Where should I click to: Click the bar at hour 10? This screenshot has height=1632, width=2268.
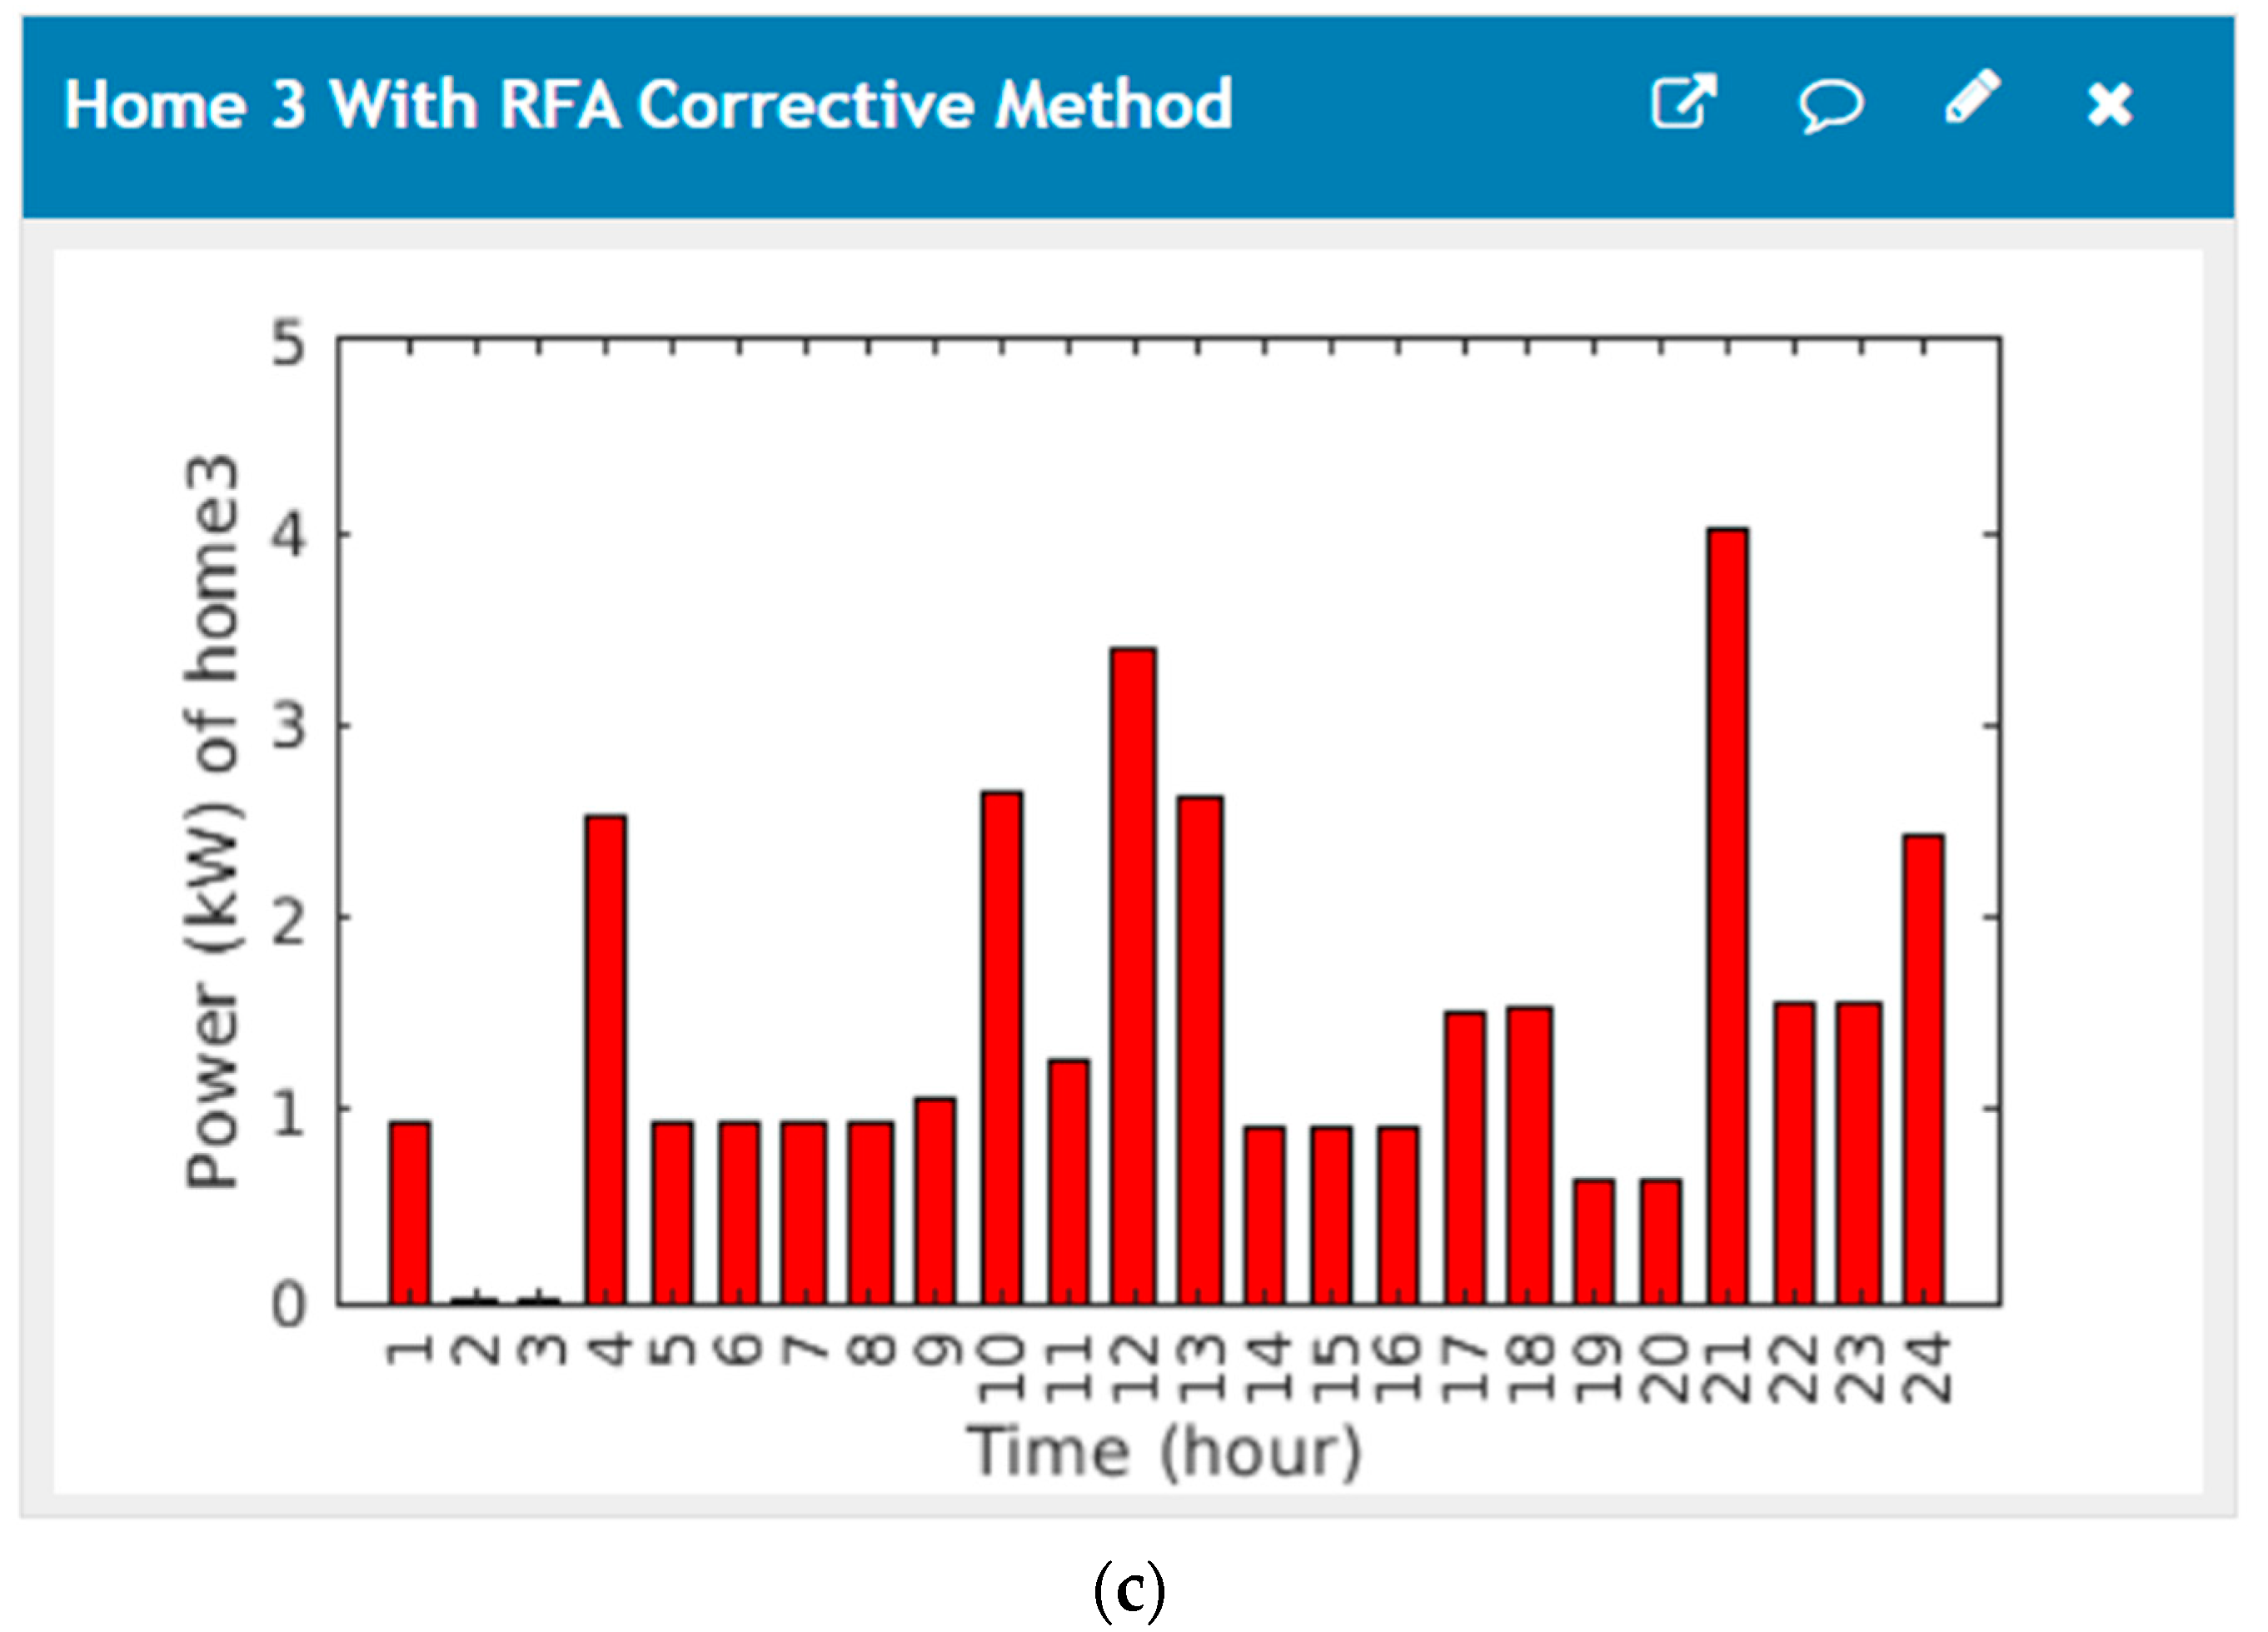click(x=1002, y=1047)
